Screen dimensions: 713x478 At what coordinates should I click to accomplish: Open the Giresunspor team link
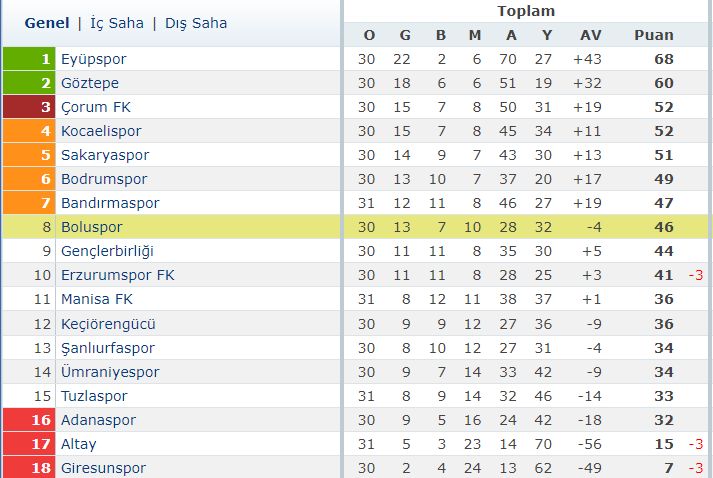(x=104, y=468)
